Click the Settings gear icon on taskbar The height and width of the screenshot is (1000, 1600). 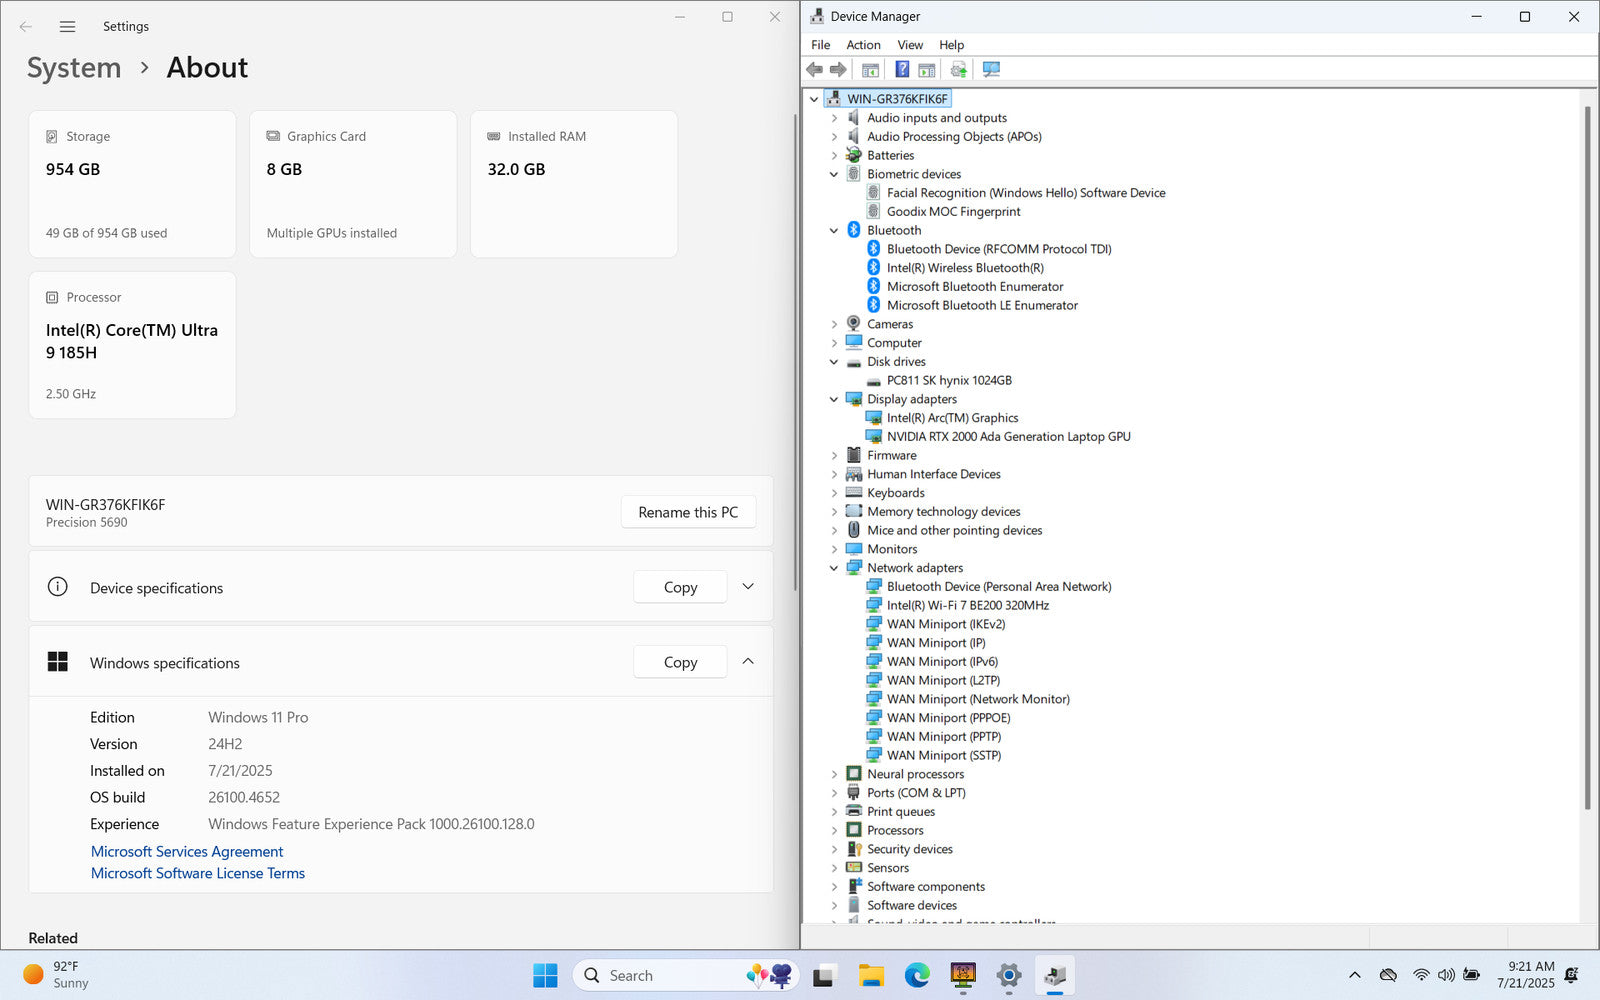[x=1009, y=975]
